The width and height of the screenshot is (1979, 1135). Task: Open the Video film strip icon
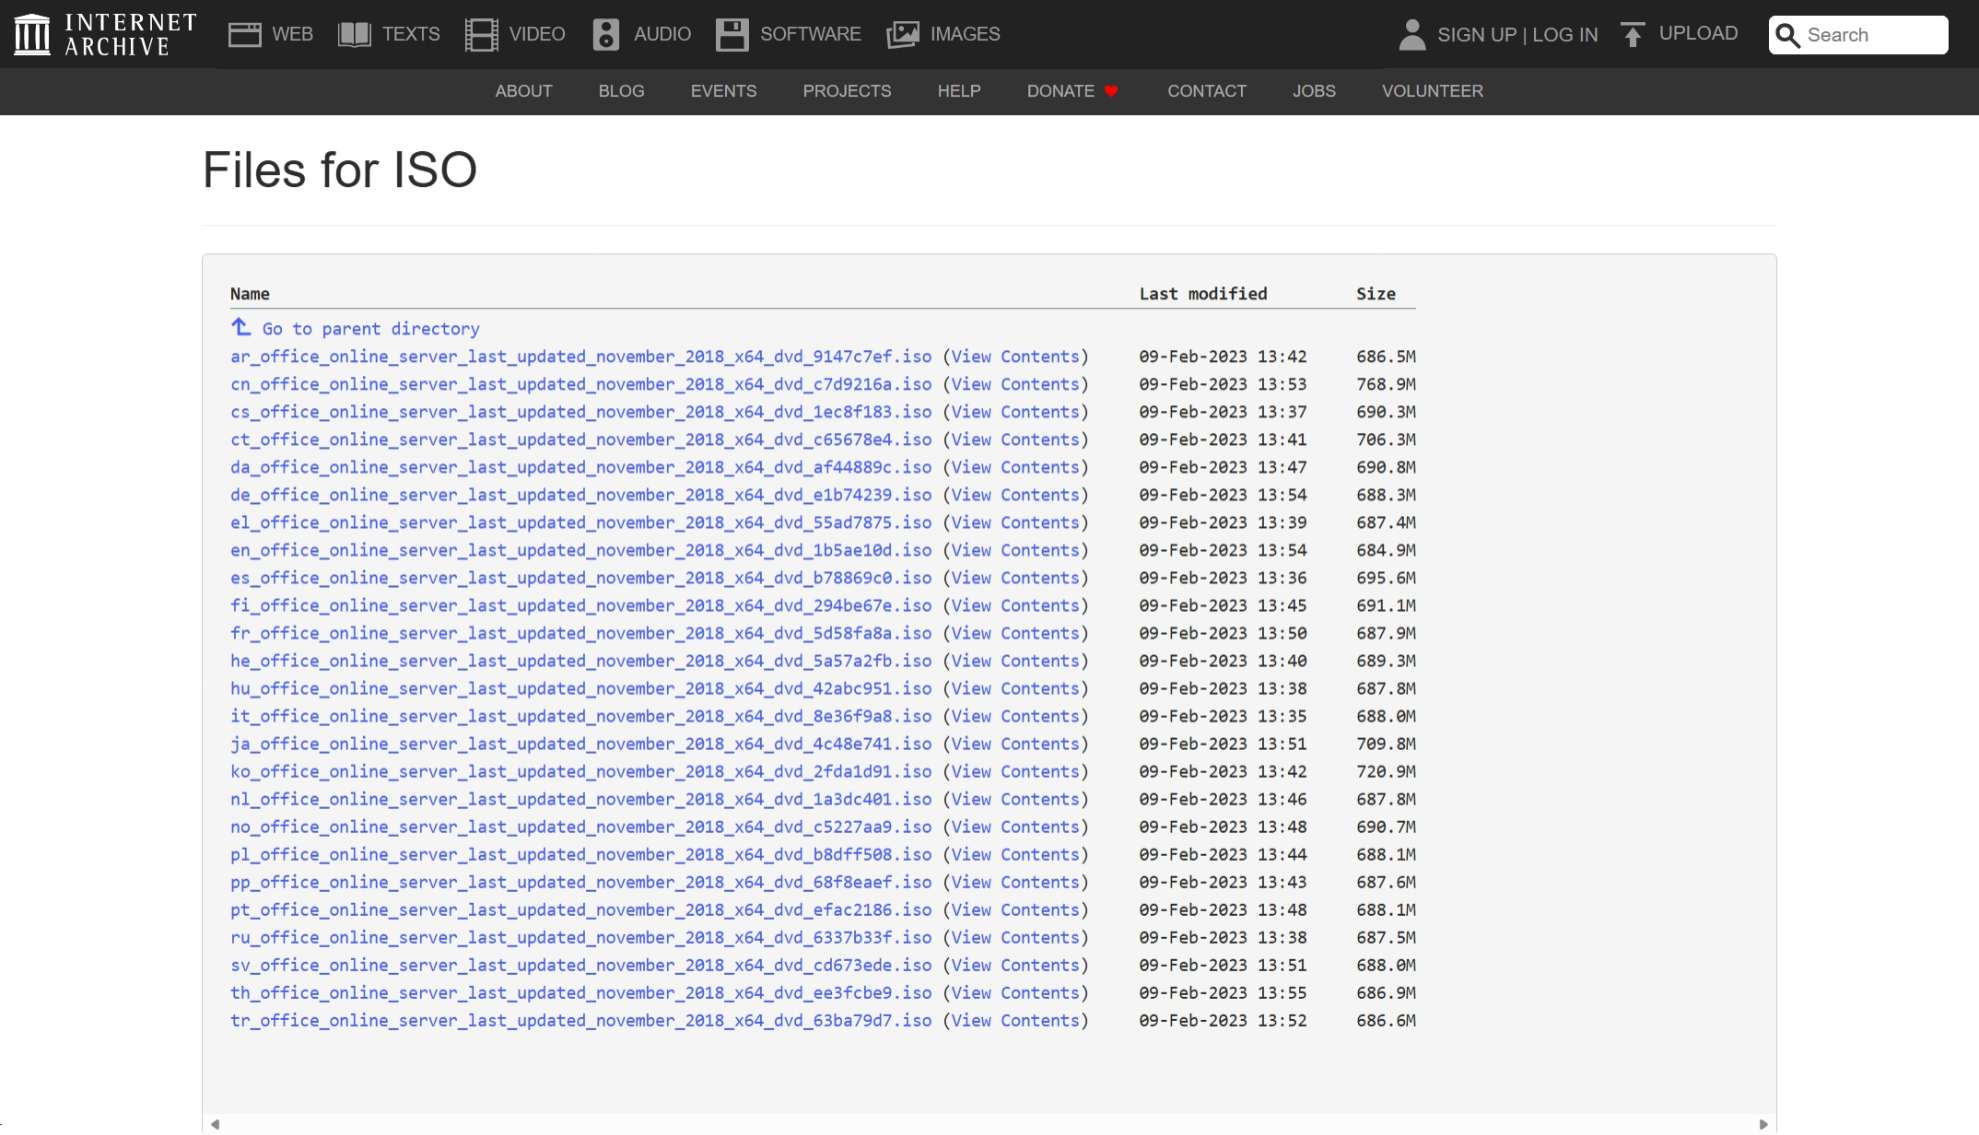[x=481, y=34]
